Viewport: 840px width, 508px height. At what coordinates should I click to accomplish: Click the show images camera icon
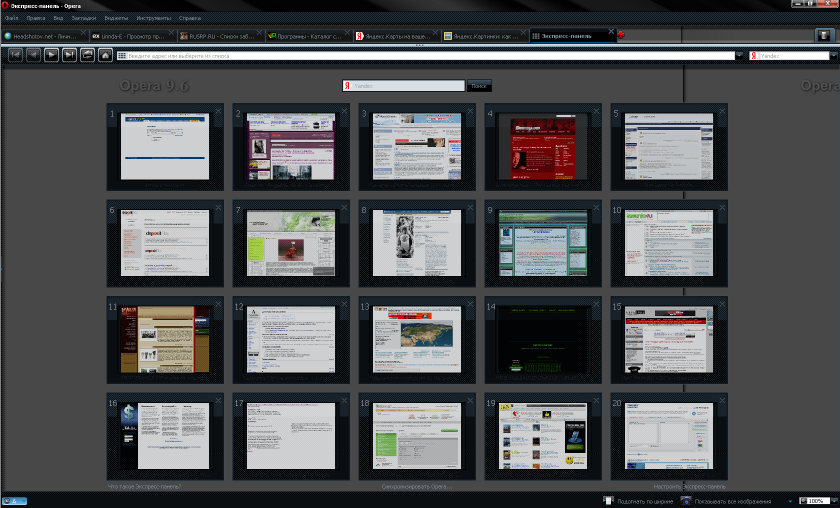[x=686, y=500]
